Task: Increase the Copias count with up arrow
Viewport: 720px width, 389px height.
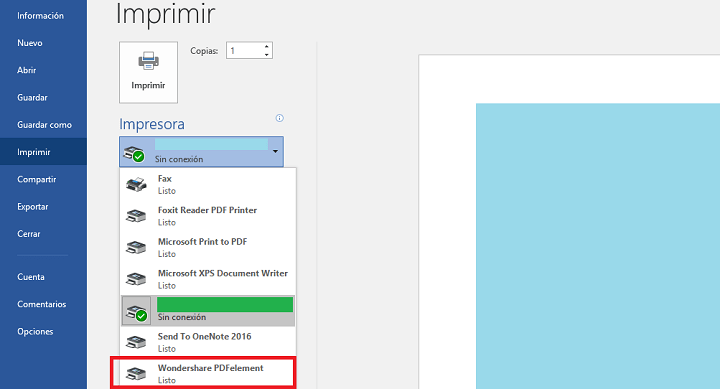Action: click(x=266, y=46)
